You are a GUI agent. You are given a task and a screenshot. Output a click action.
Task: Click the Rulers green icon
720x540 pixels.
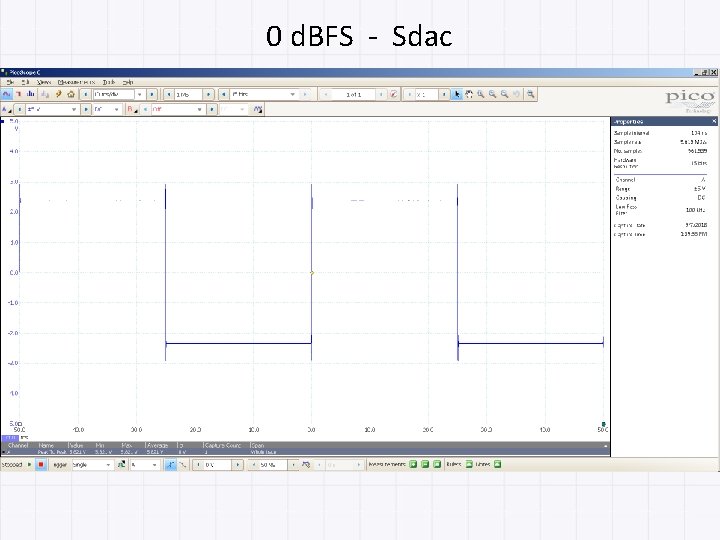469,464
